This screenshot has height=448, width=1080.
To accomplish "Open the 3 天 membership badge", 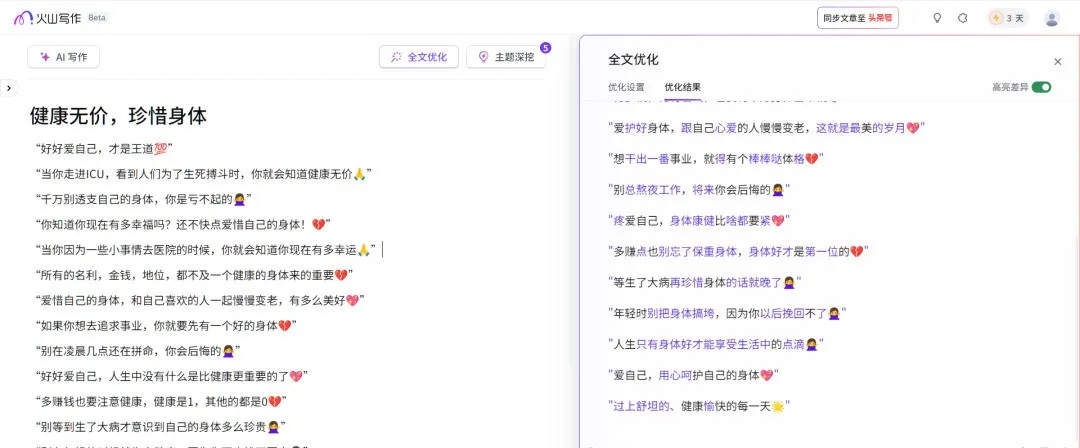I will click(x=1007, y=18).
